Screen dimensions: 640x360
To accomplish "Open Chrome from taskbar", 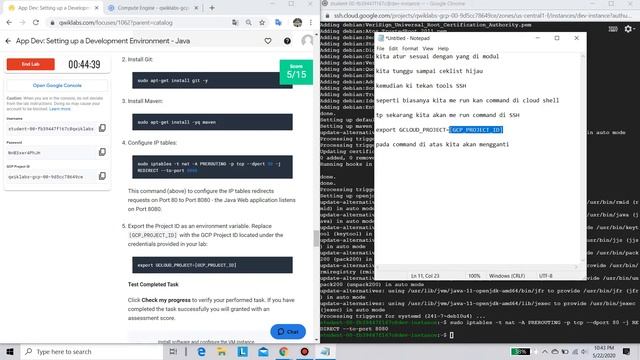I will 284,351.
